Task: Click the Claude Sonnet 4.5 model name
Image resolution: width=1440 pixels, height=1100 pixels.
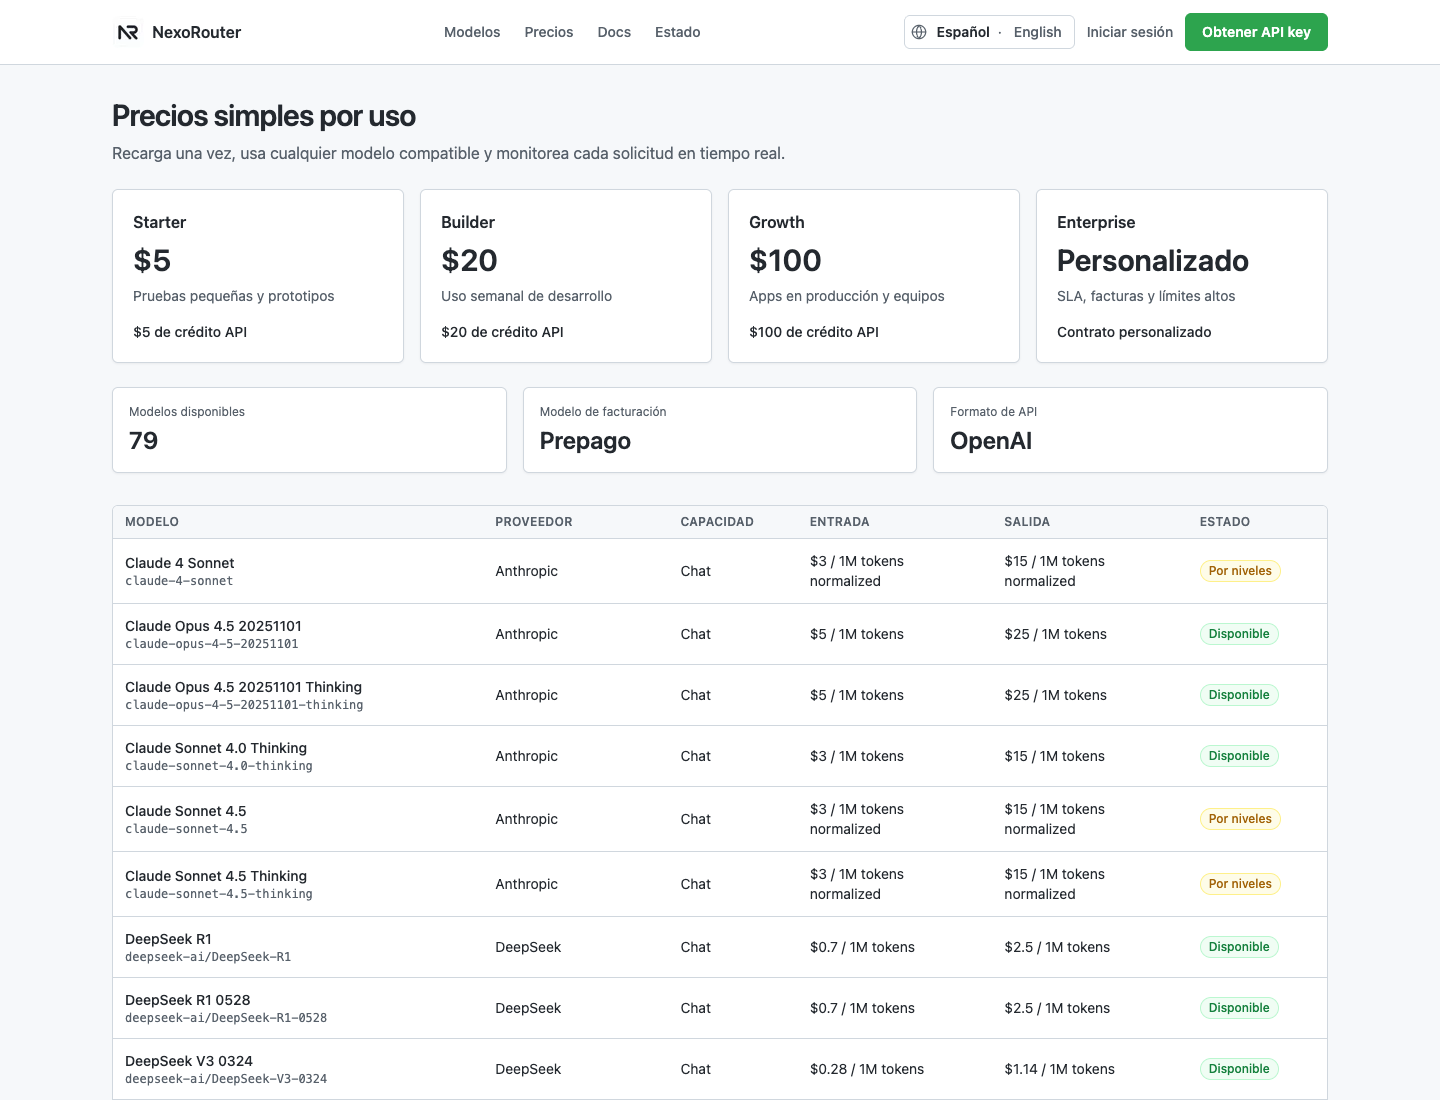Action: tap(185, 811)
